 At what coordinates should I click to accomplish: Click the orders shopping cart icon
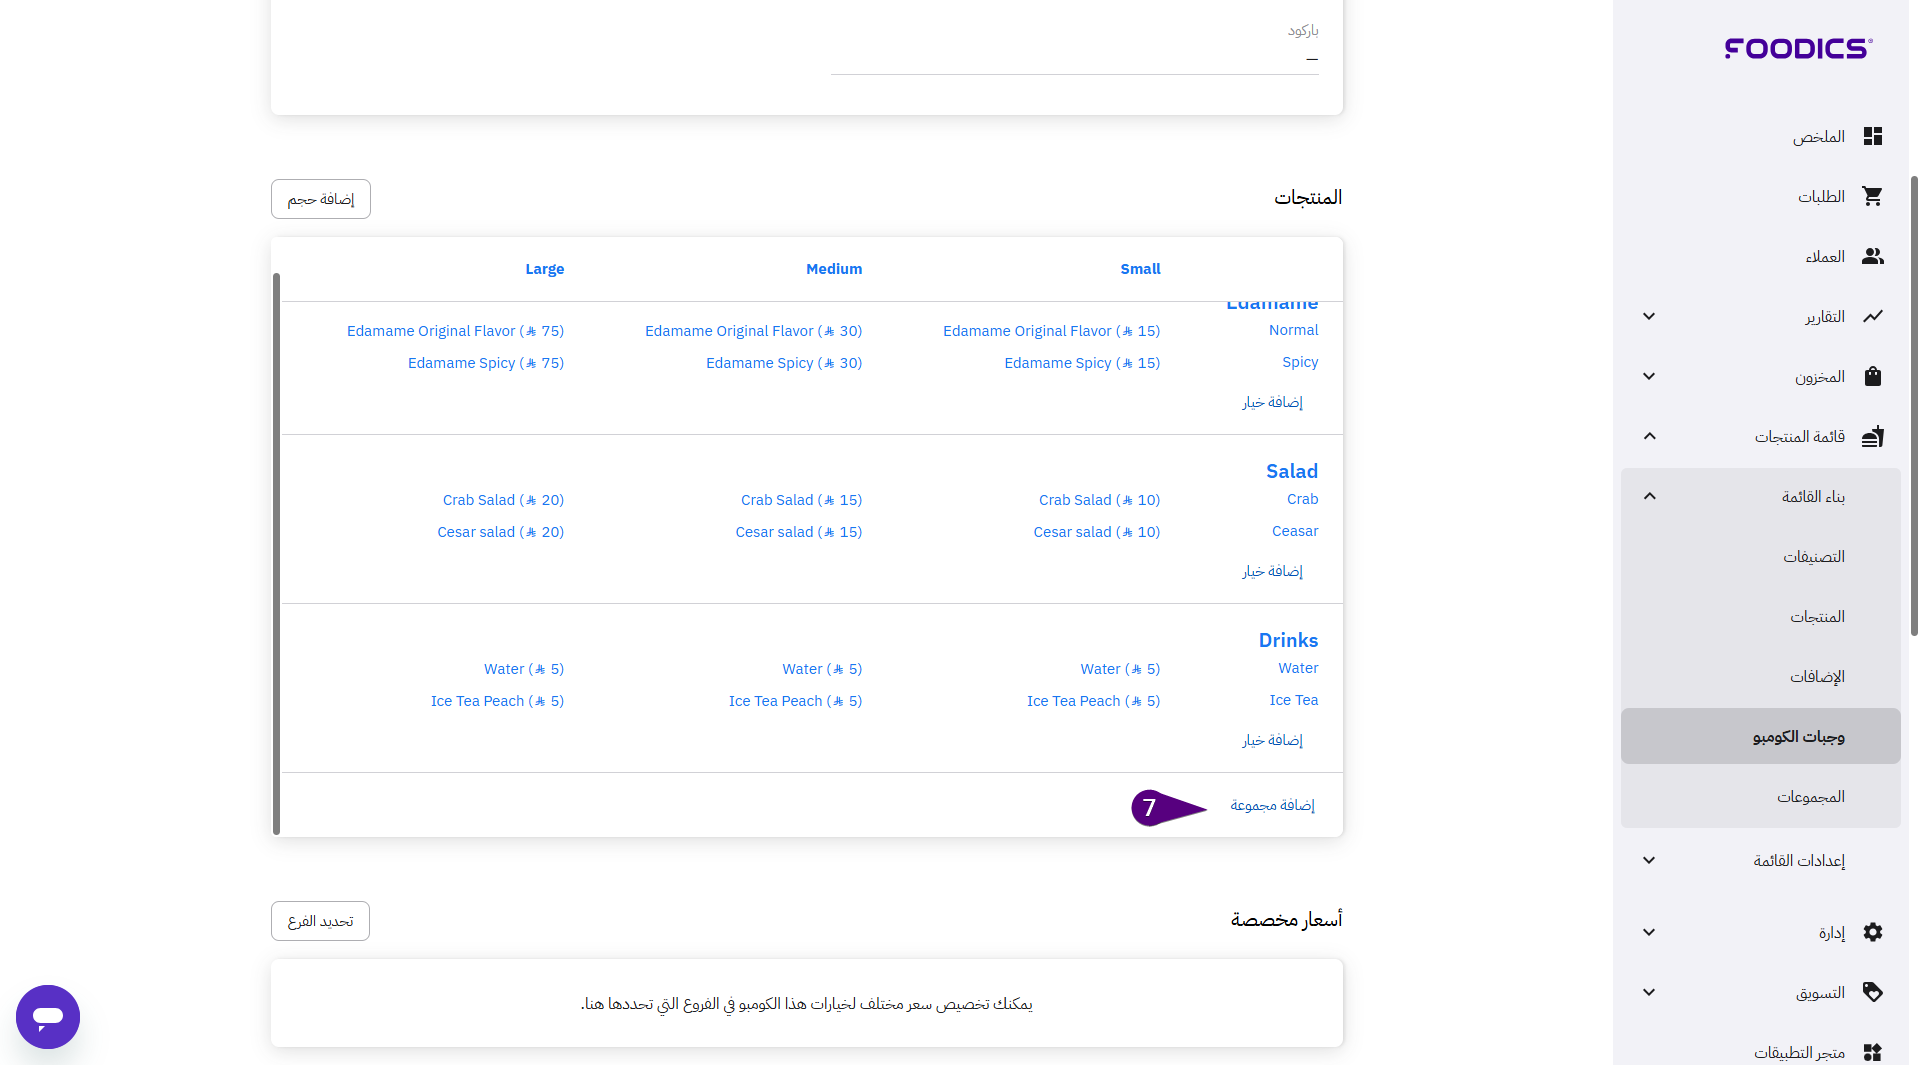coord(1872,196)
